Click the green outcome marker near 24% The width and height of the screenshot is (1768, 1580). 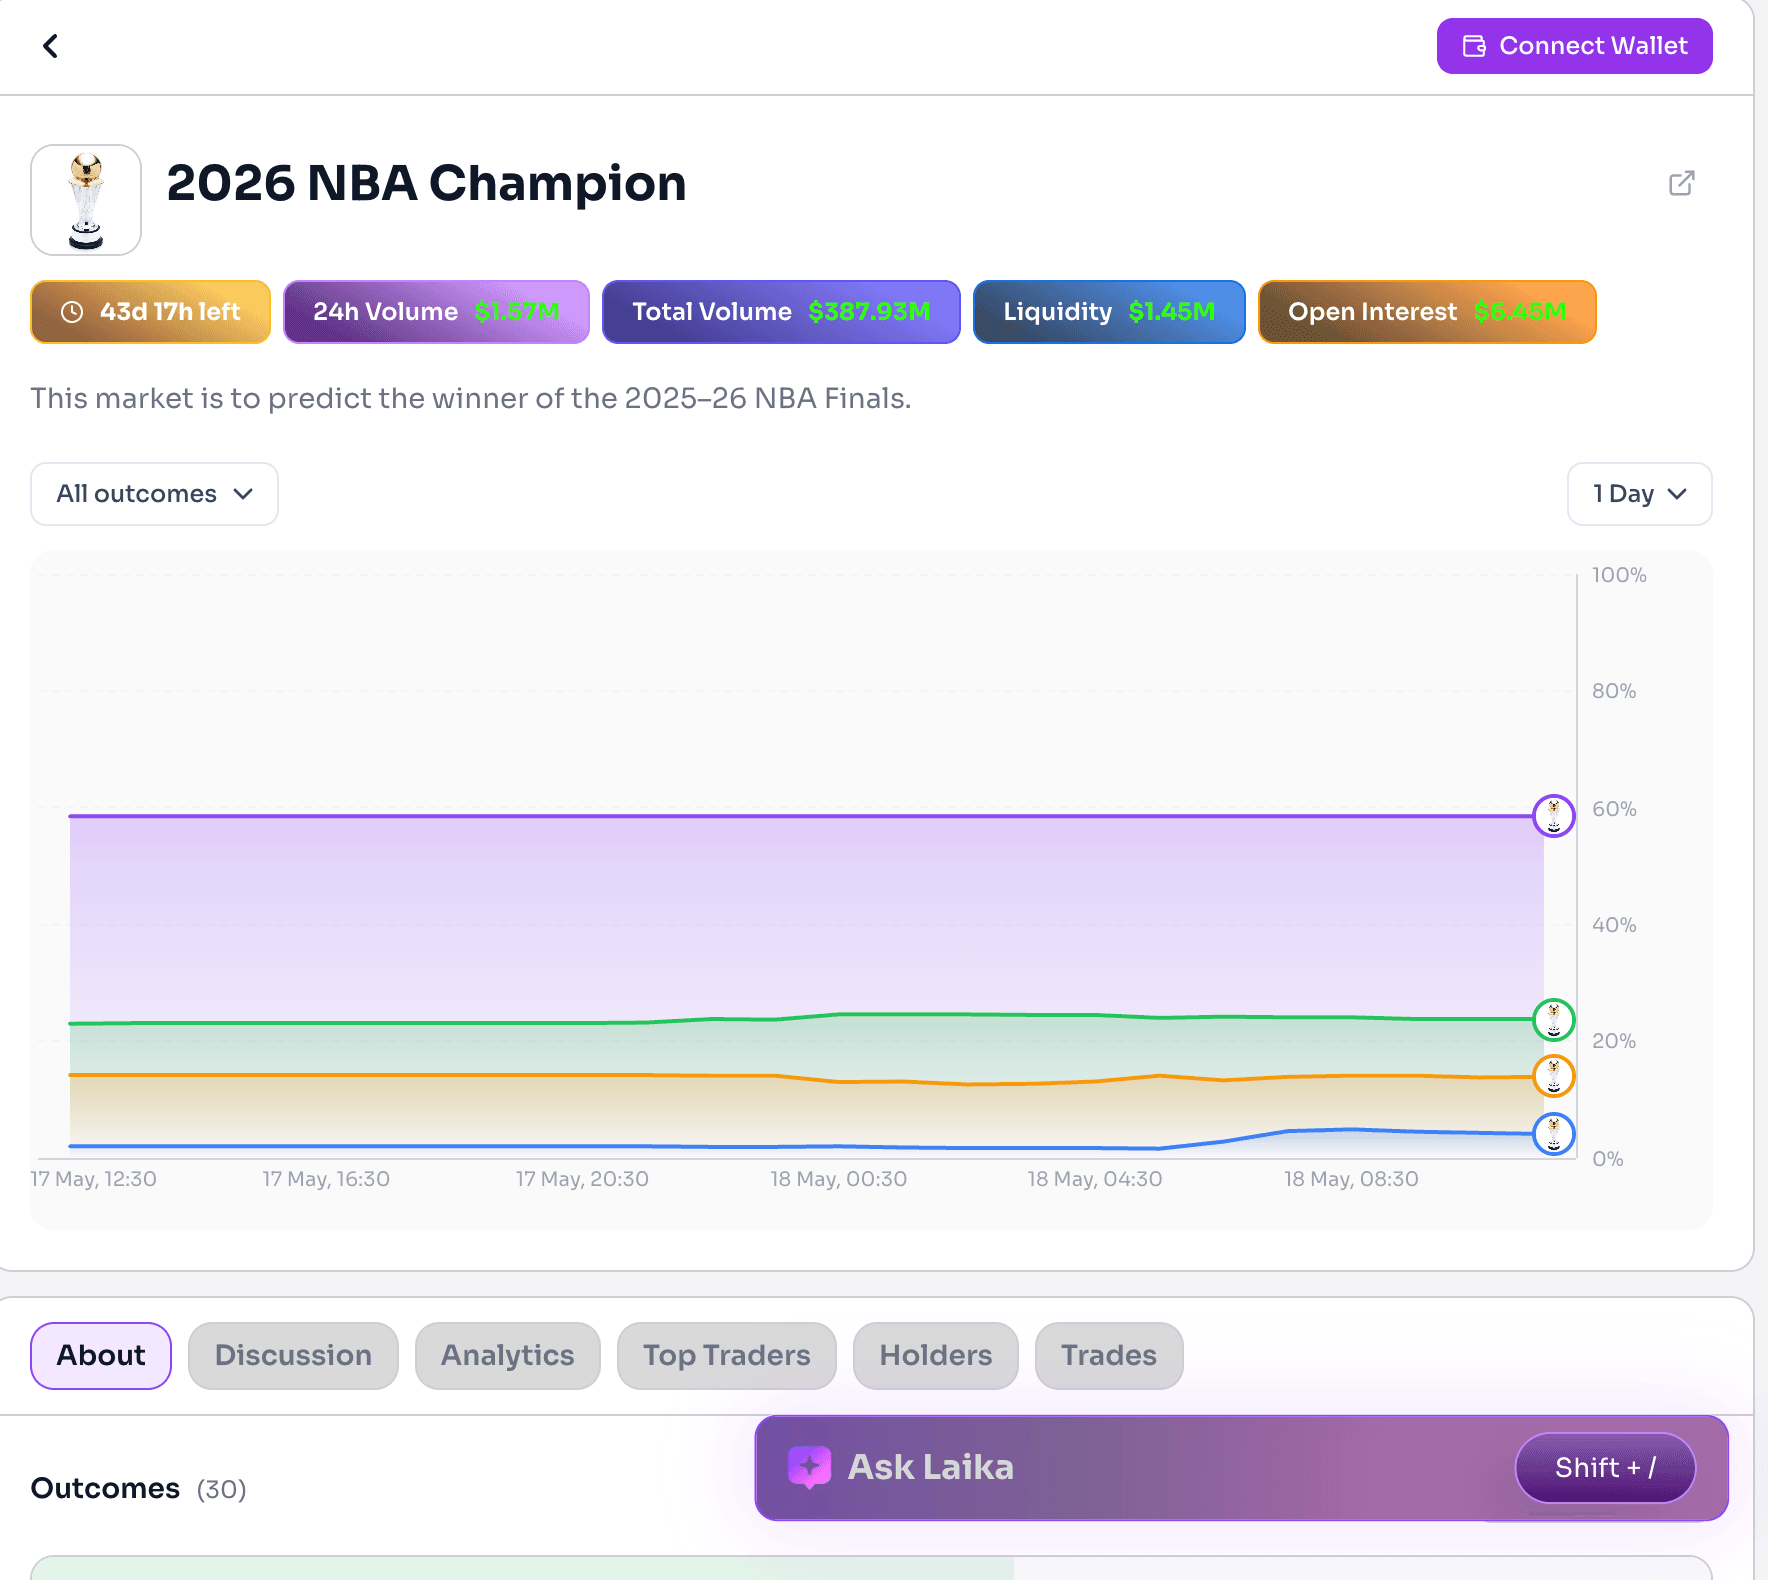click(1554, 1020)
